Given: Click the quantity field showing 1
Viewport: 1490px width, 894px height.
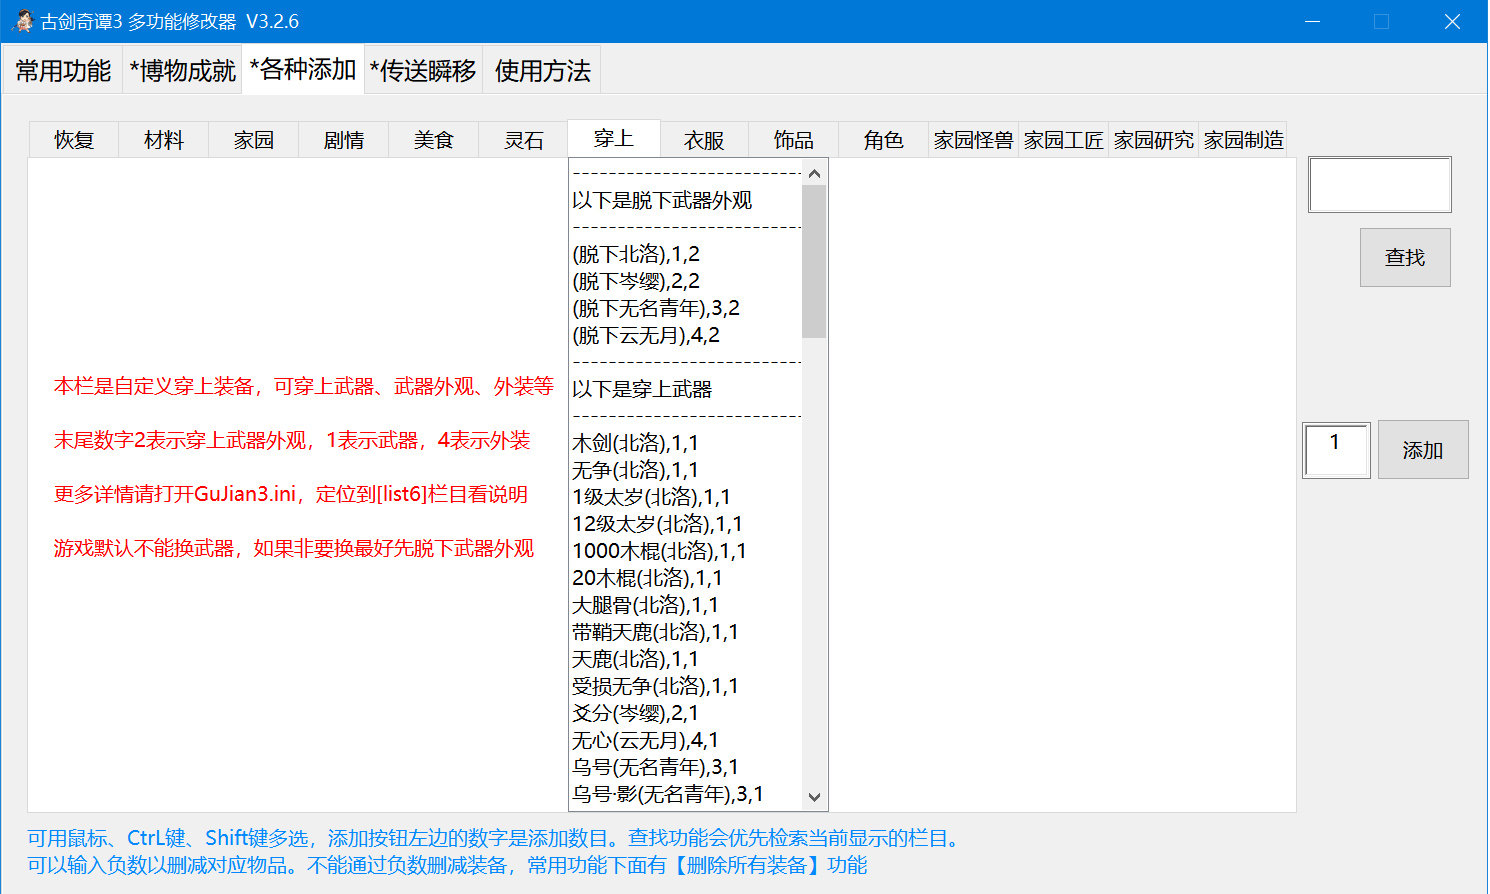Looking at the screenshot, I should click(1336, 450).
